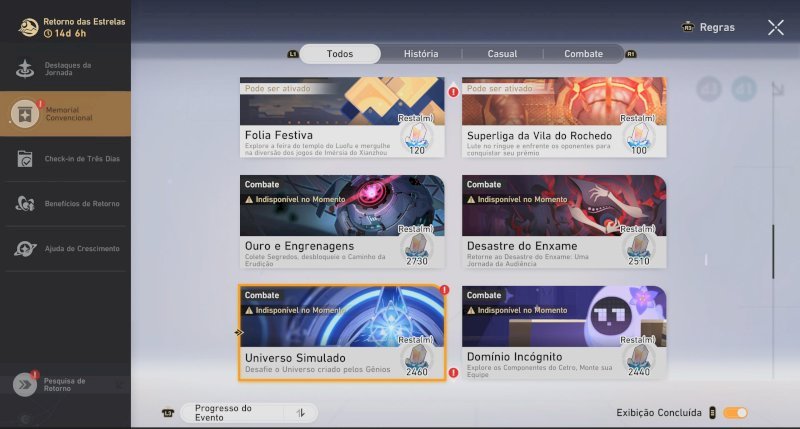Switch to the Todos tab
Screen dimensions: 800x429
[340, 54]
